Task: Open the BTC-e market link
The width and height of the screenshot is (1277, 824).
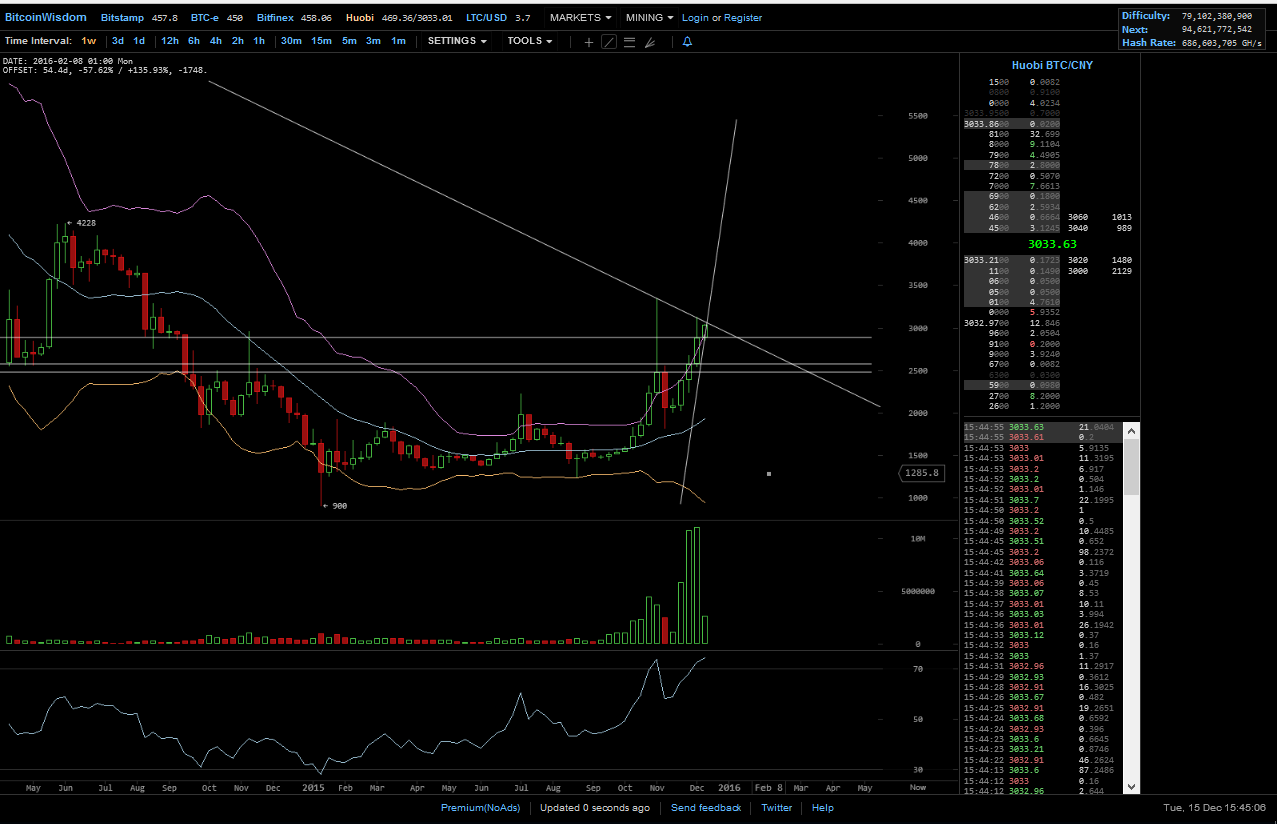Action: coord(217,18)
